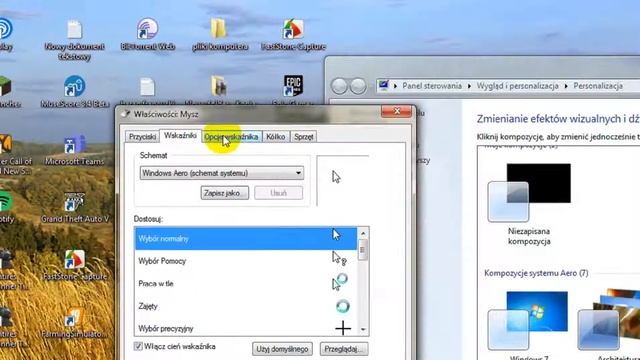Open the Schemat dropdown Windows Aero
The width and height of the screenshot is (640, 360).
pos(222,173)
